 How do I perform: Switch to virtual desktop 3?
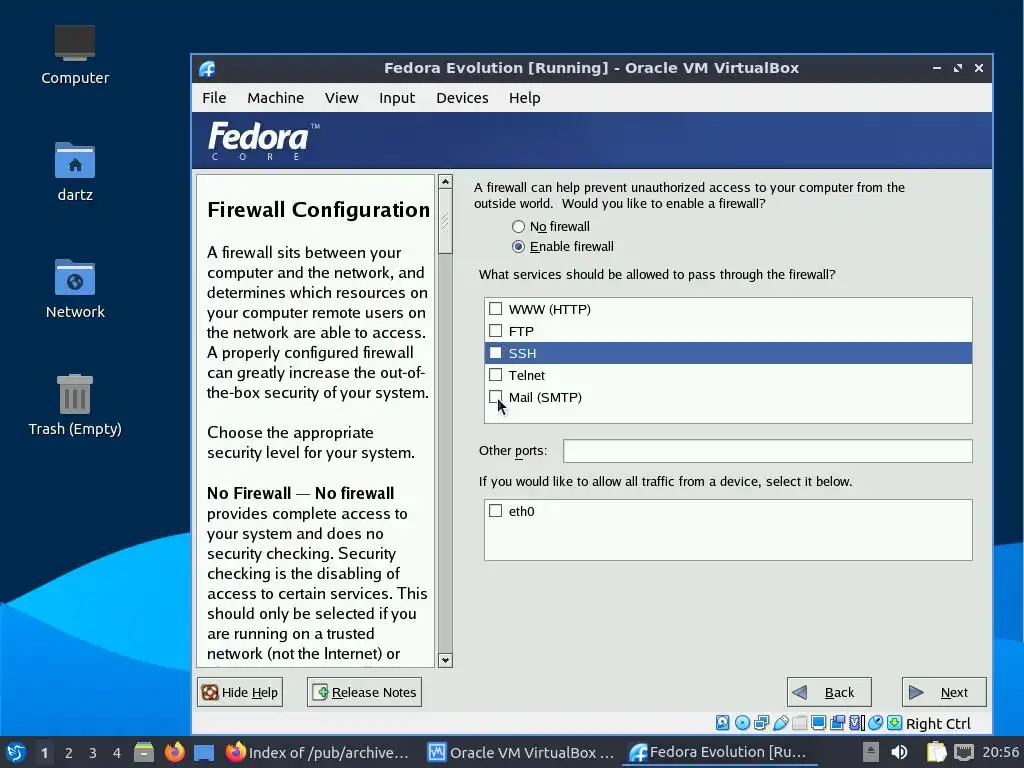click(x=93, y=752)
